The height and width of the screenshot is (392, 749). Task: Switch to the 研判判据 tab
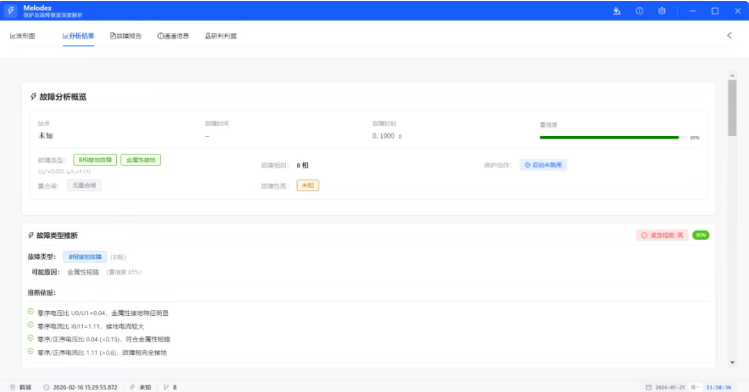pyautogui.click(x=221, y=36)
